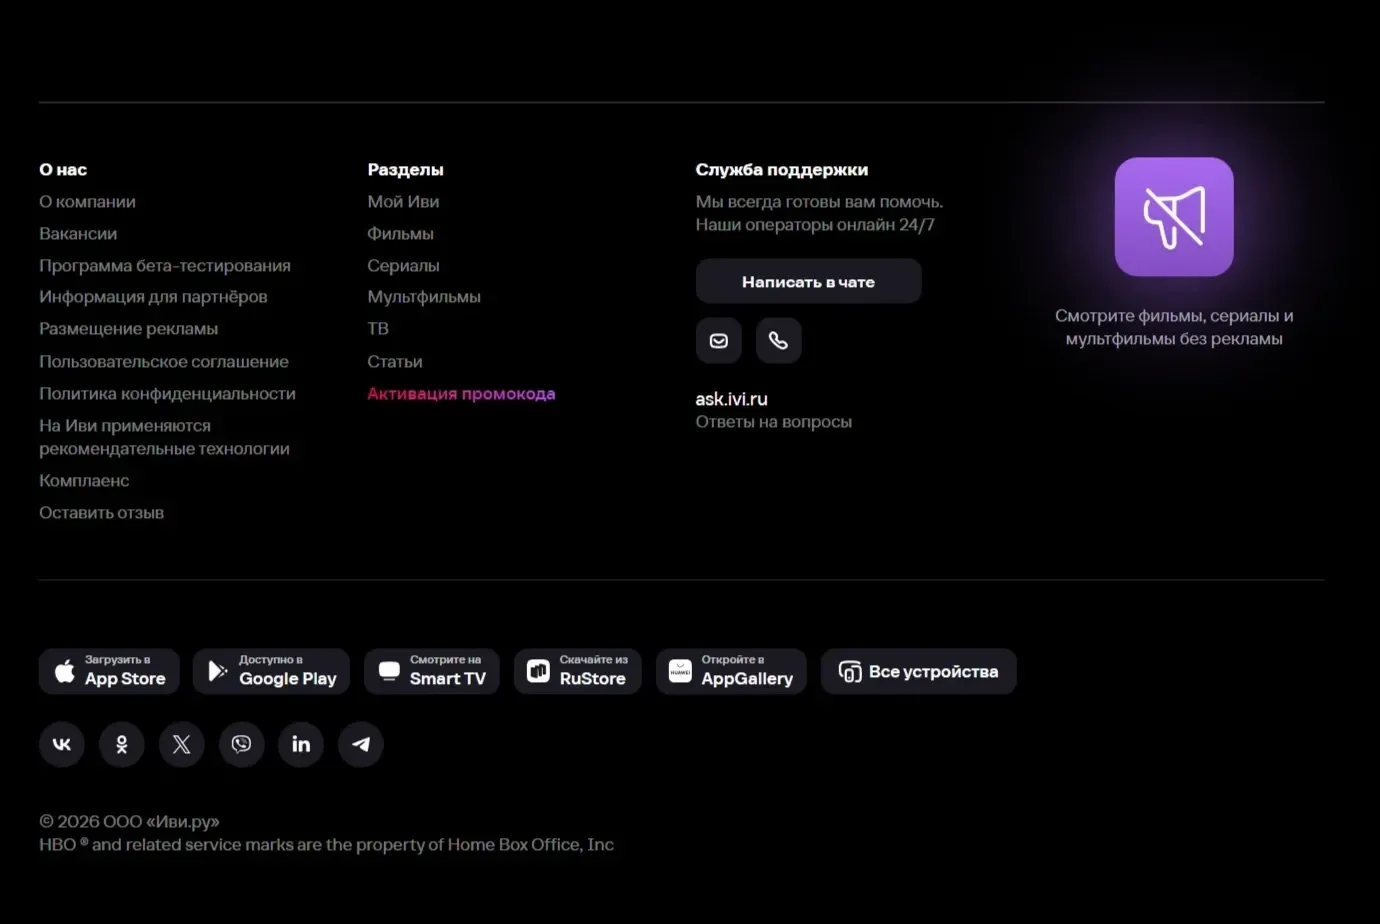Click the "Разделы" heading text

coord(406,169)
